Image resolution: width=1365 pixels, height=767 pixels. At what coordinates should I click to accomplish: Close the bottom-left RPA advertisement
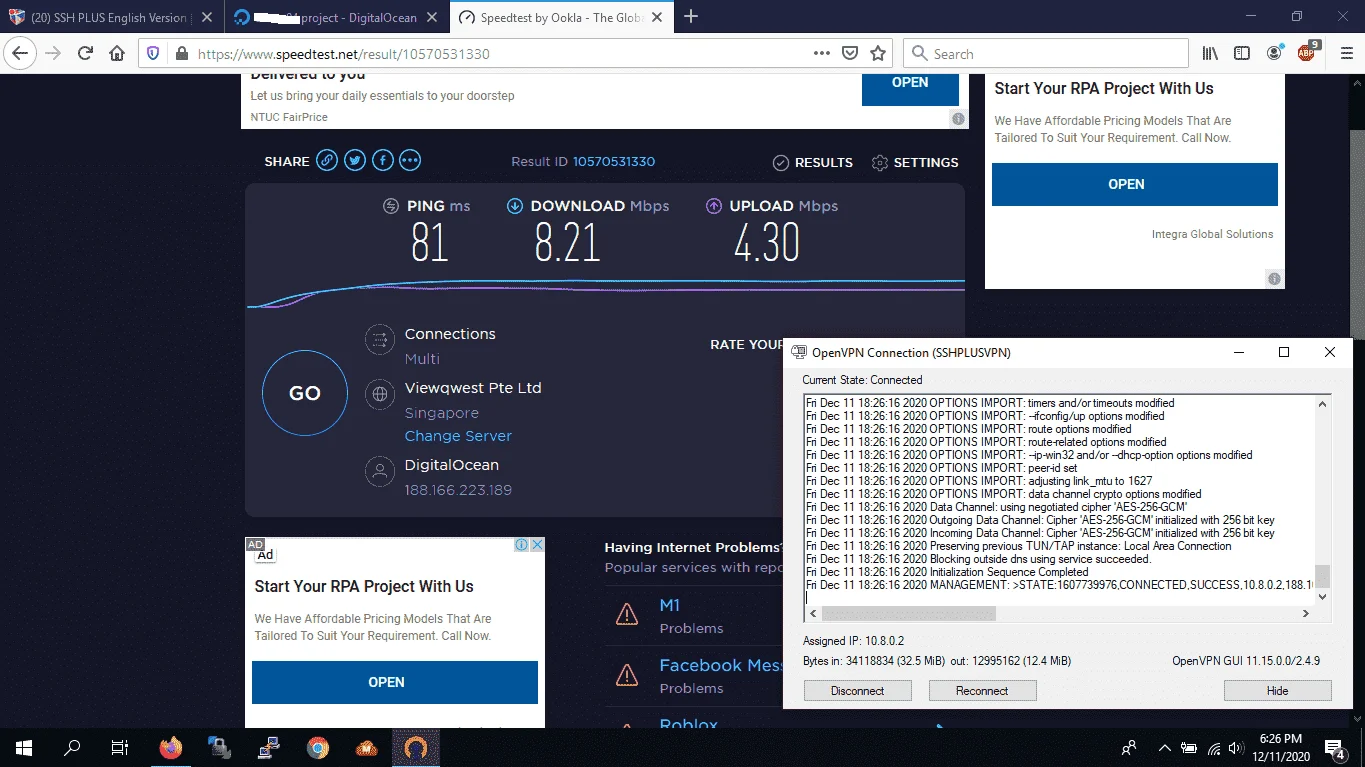[537, 545]
